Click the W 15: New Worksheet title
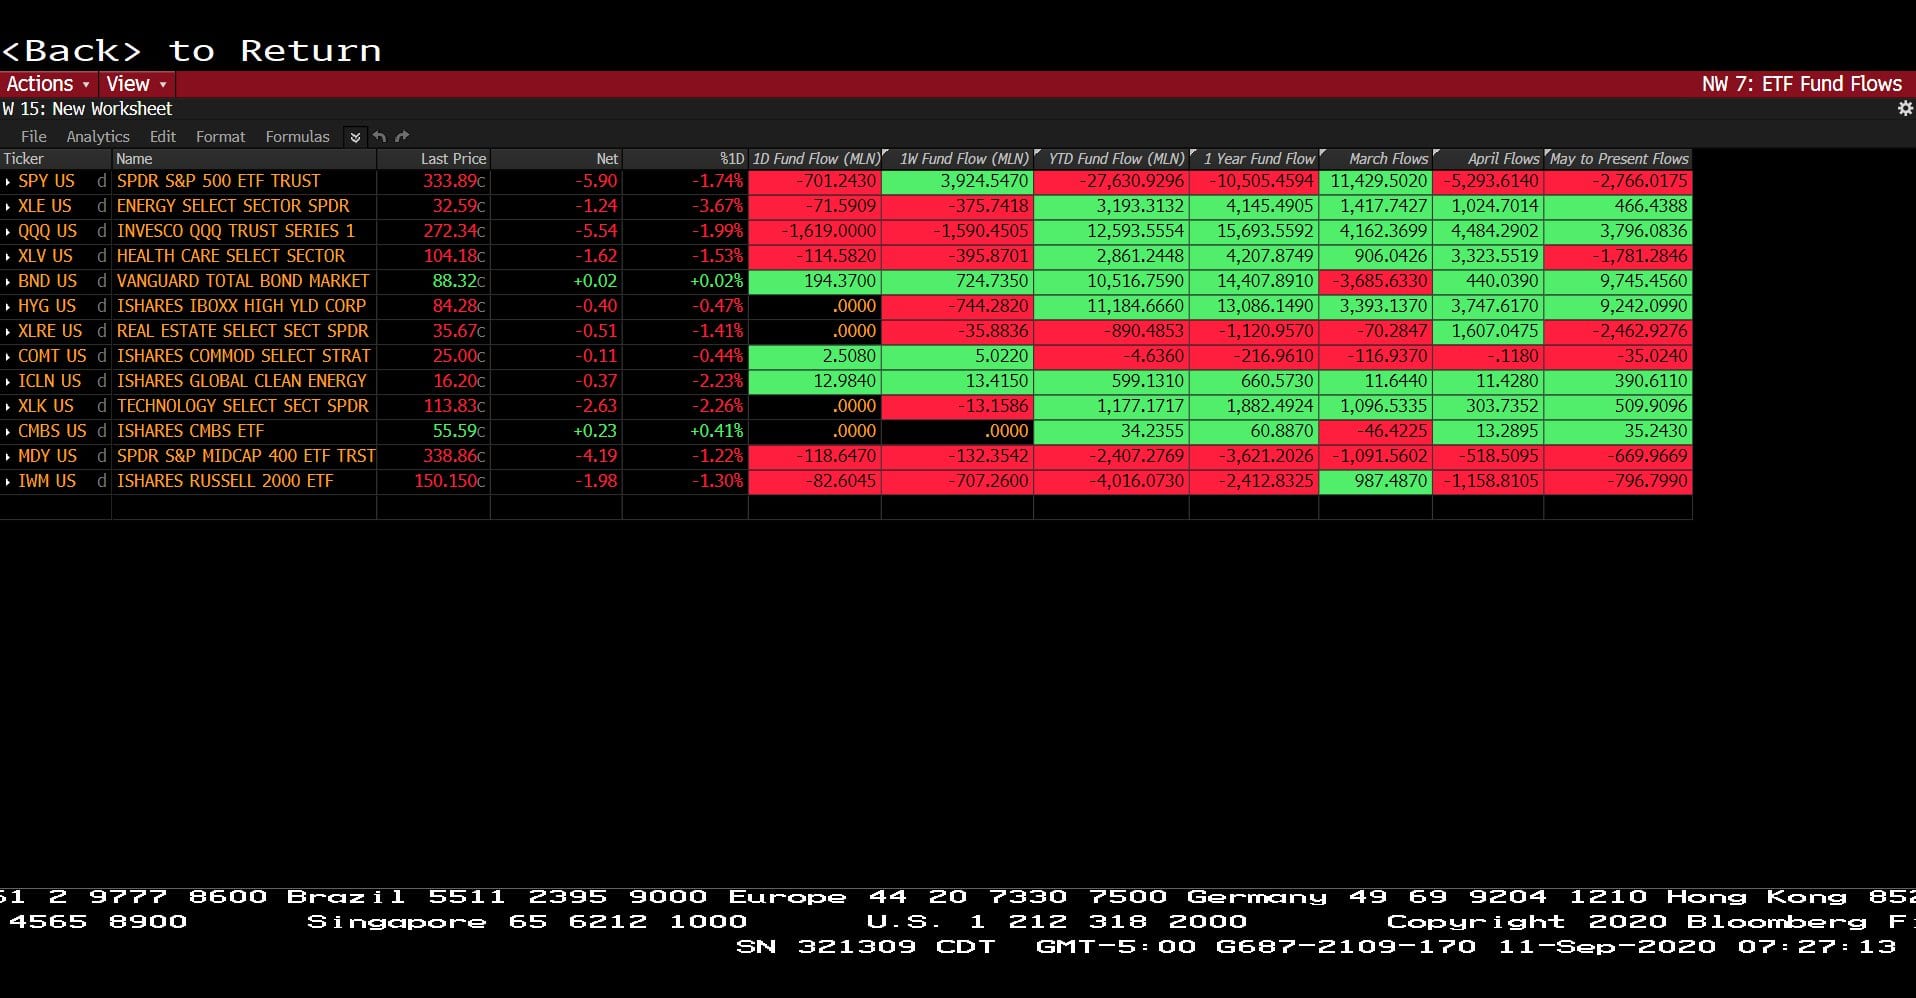This screenshot has width=1916, height=998. [87, 109]
